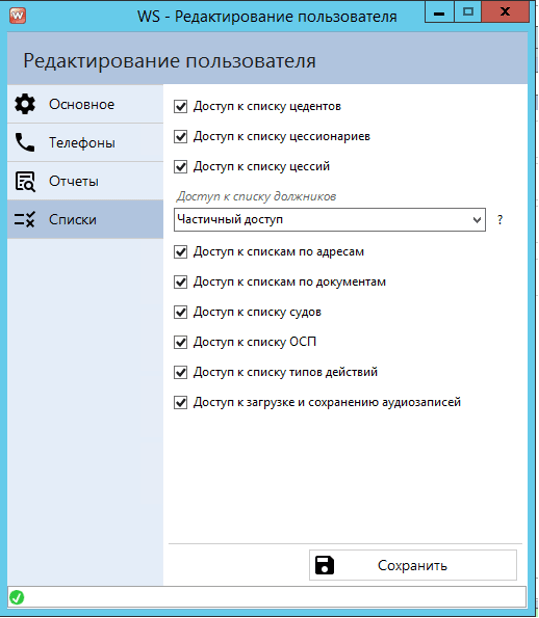Image resolution: width=539 pixels, height=618 pixels.
Task: Open the Телефоны tab
Action: coord(85,142)
